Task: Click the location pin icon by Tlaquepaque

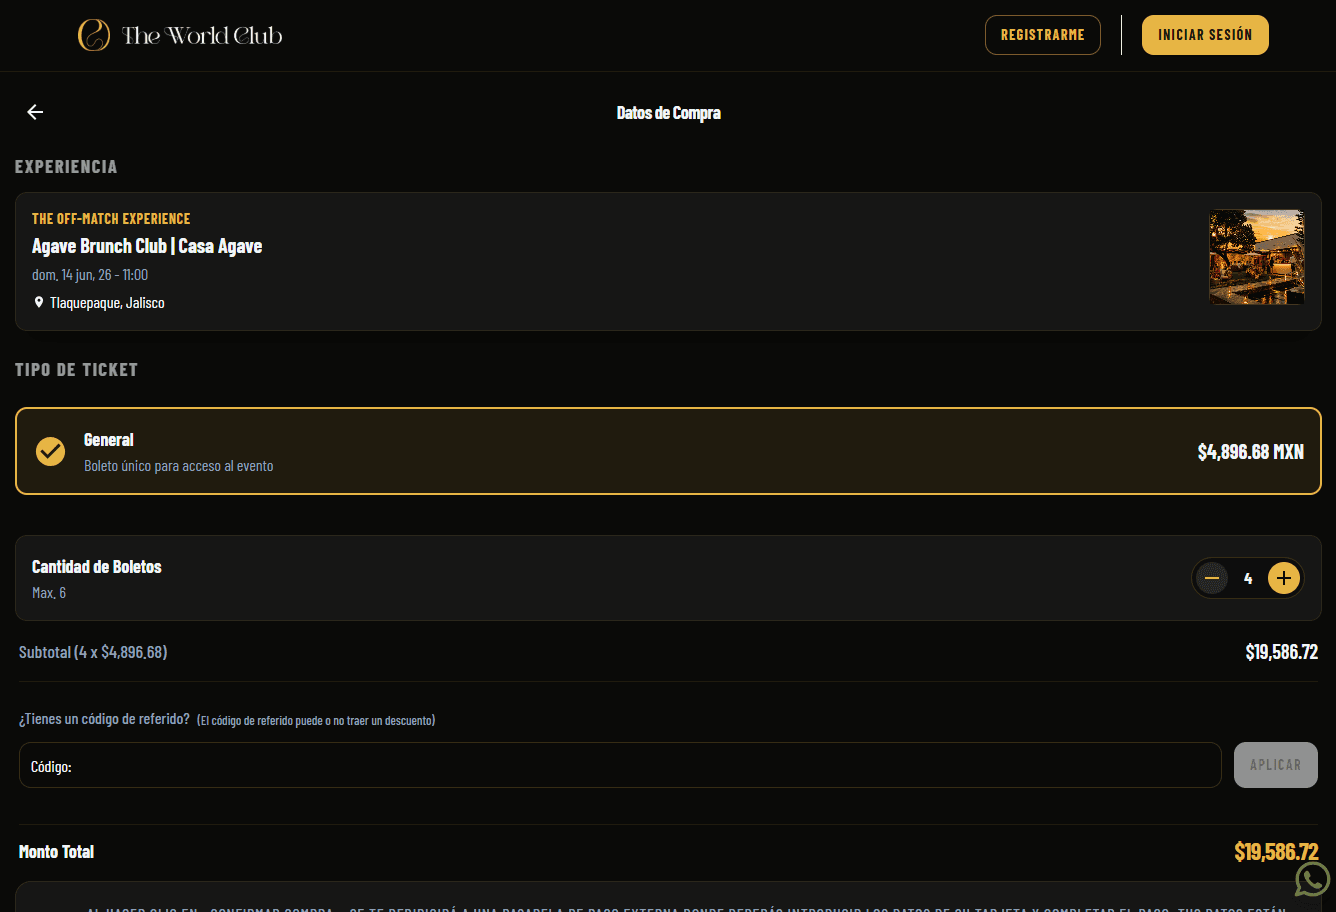Action: 39,302
